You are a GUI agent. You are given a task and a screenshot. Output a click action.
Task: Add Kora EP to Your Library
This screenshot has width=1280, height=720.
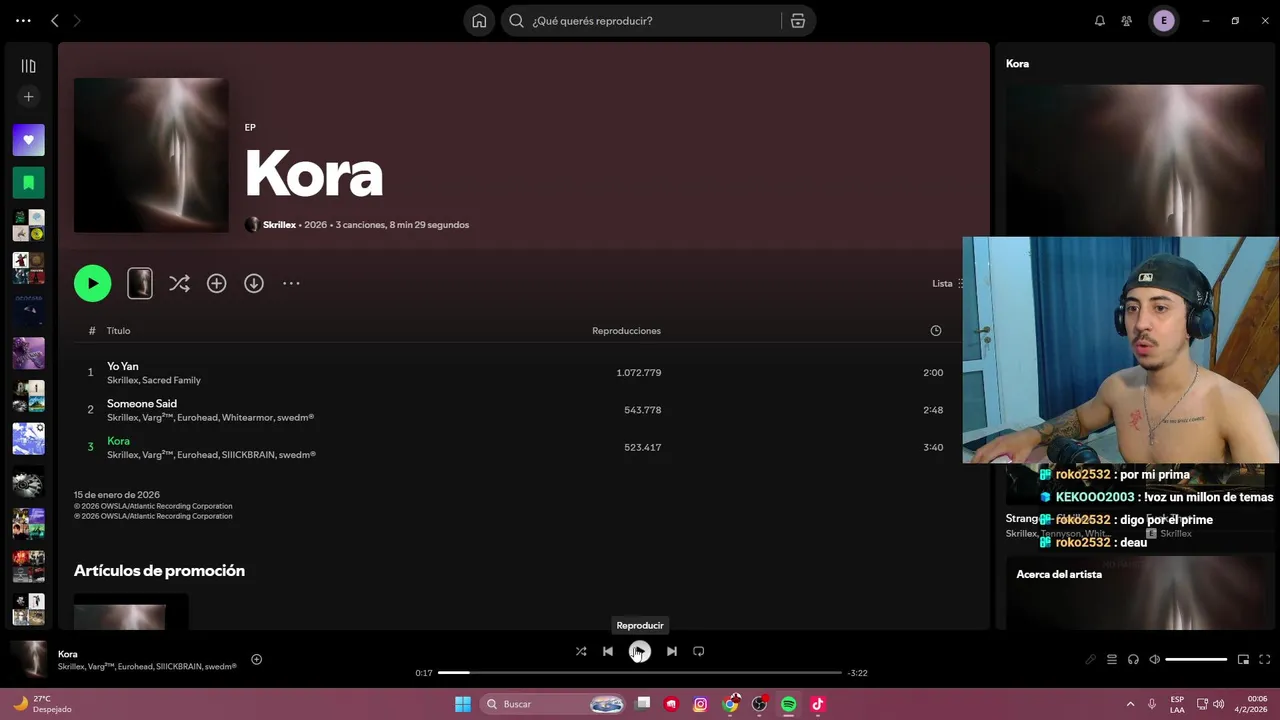coord(216,283)
